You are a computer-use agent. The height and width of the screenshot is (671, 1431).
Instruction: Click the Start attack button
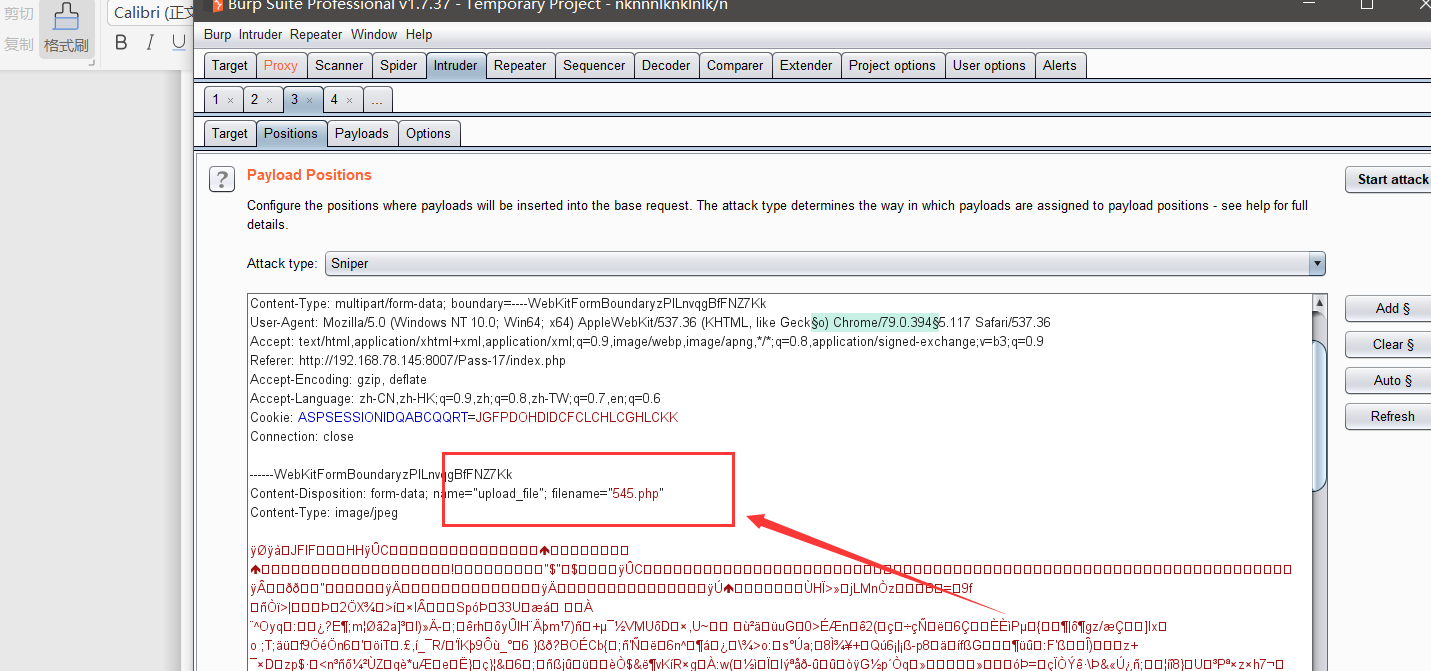click(x=1392, y=179)
